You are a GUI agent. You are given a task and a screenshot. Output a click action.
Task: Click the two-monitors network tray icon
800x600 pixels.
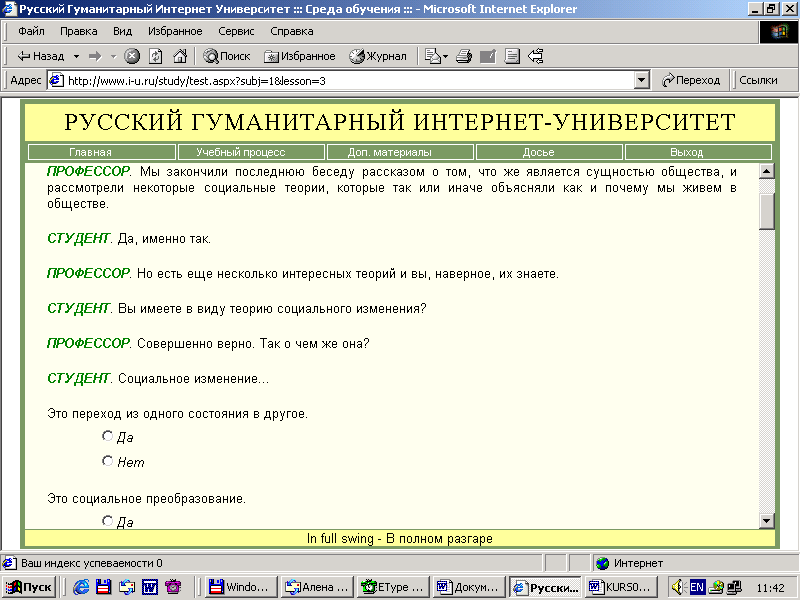tap(734, 587)
